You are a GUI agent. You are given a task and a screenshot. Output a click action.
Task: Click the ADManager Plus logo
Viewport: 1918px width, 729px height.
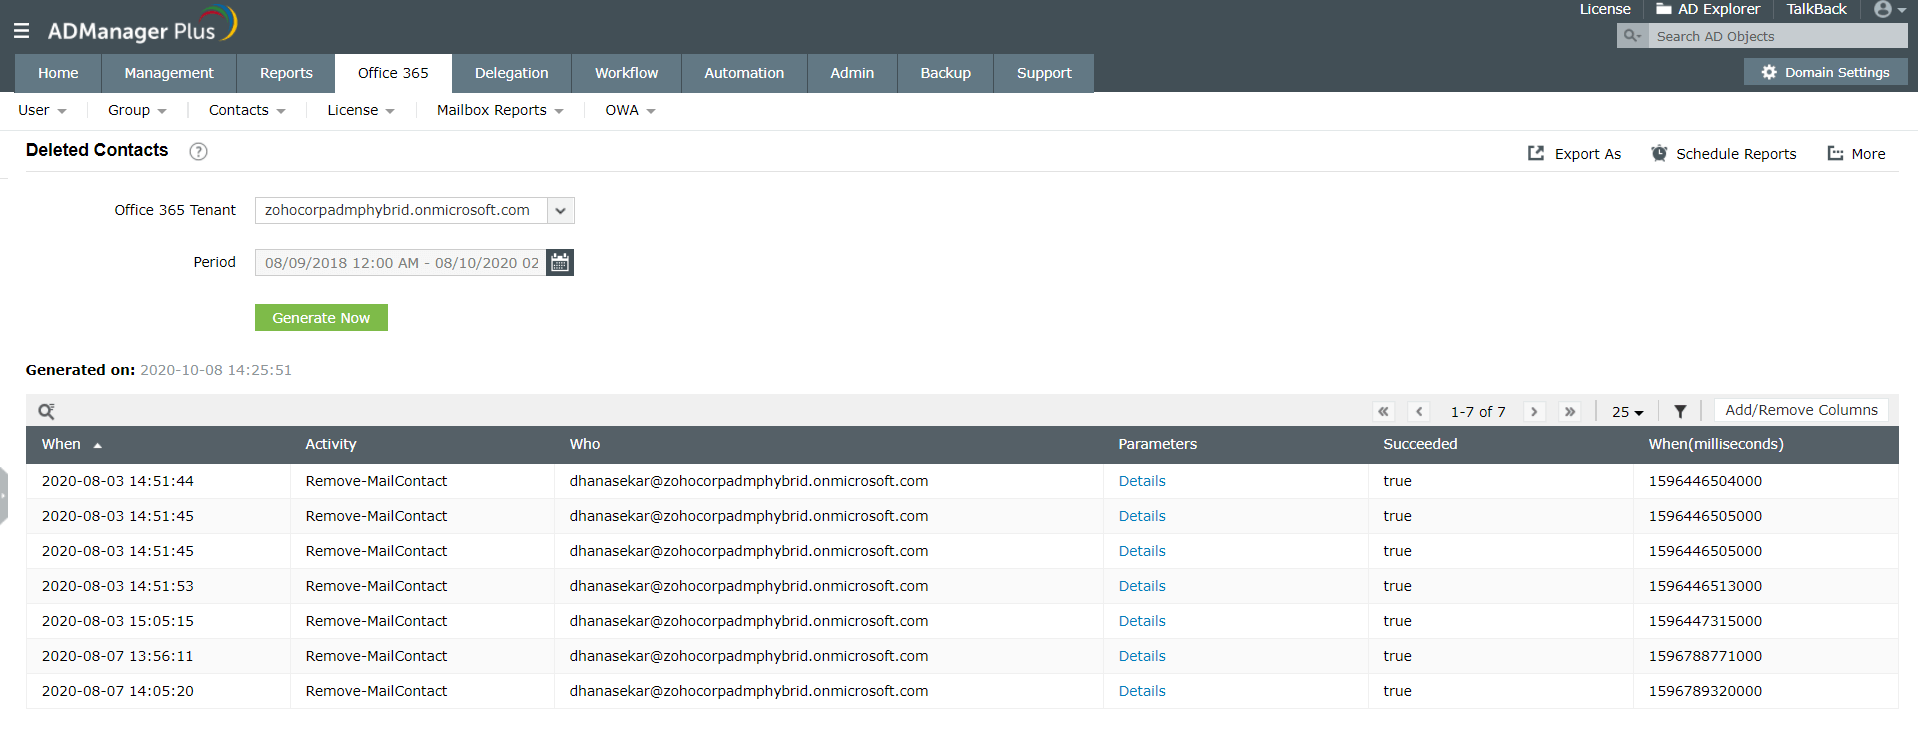[x=143, y=26]
